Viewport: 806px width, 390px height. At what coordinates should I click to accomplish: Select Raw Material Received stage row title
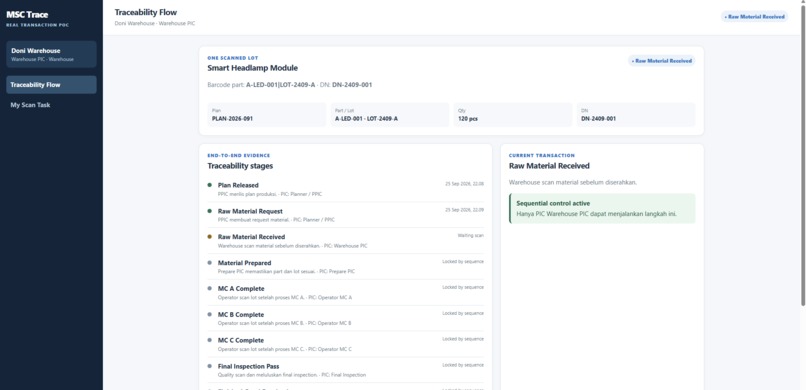(251, 237)
